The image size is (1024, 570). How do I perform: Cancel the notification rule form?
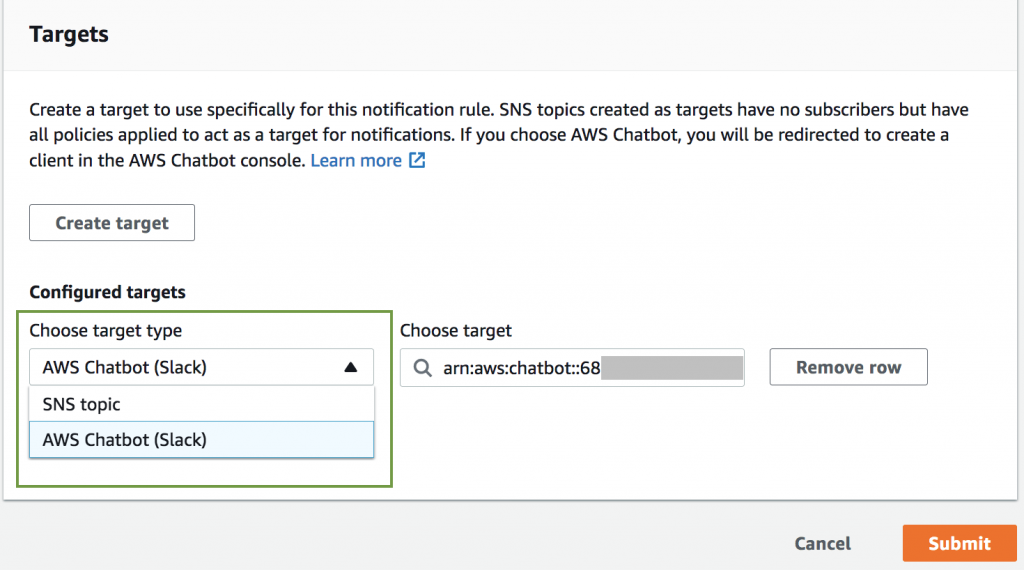[822, 543]
